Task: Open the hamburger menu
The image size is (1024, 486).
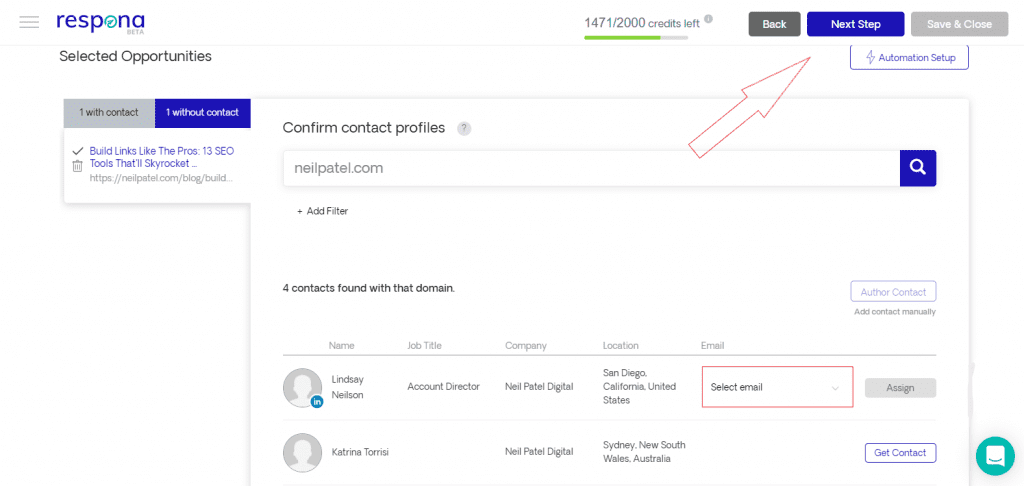Action: 29,22
